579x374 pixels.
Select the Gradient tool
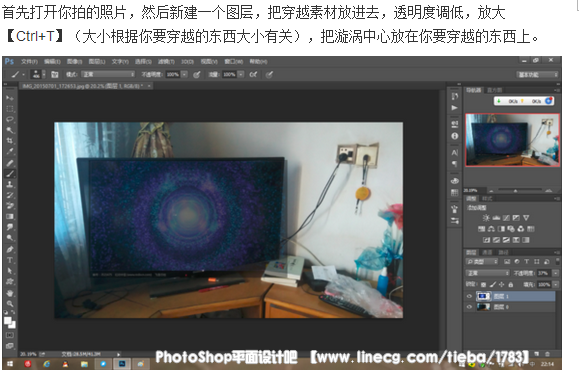(10, 216)
